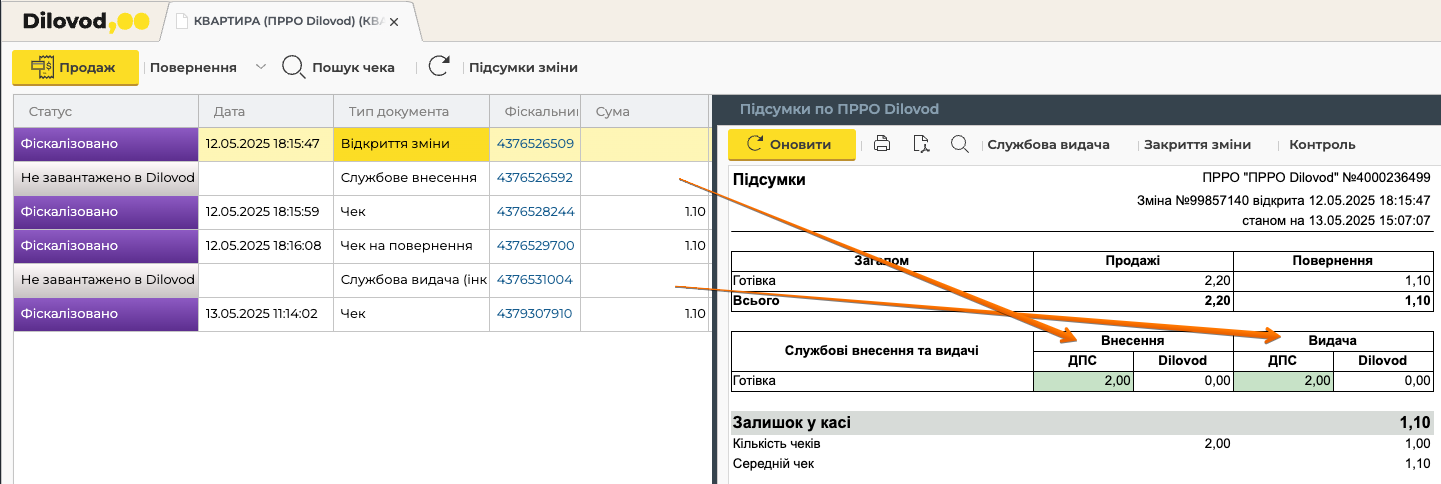The image size is (1441, 484).
Task: Click the yellow Продаж button
Action: coord(75,68)
